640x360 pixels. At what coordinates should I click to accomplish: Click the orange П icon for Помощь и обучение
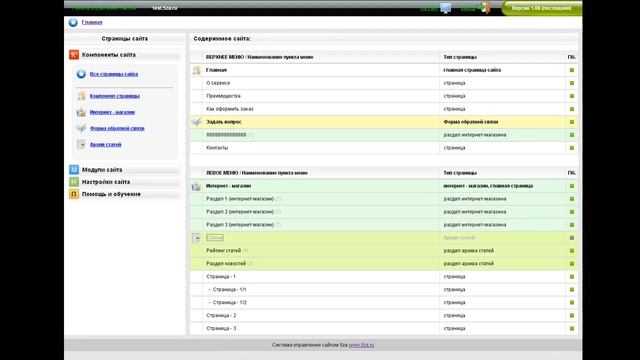[74, 194]
